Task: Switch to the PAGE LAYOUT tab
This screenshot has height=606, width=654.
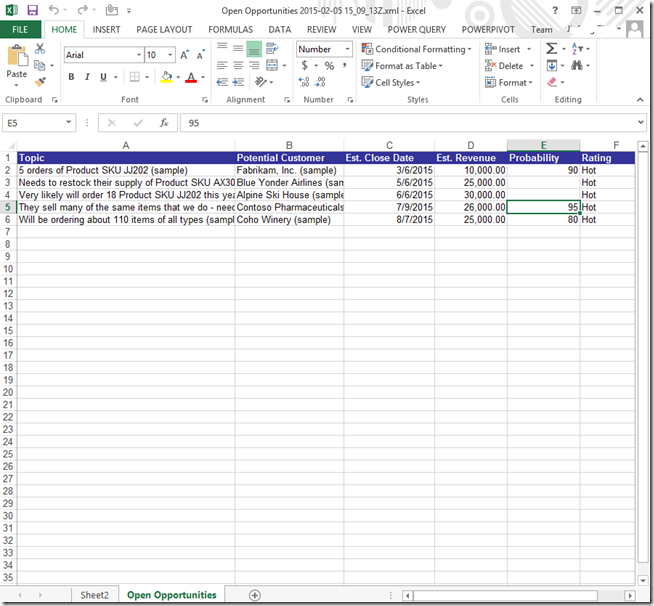Action: click(x=164, y=30)
